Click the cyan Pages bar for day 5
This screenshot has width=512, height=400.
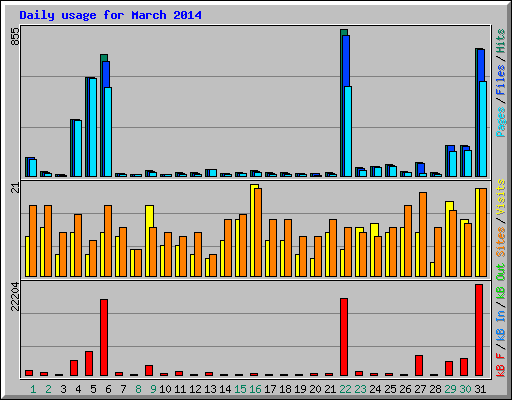[x=93, y=127]
